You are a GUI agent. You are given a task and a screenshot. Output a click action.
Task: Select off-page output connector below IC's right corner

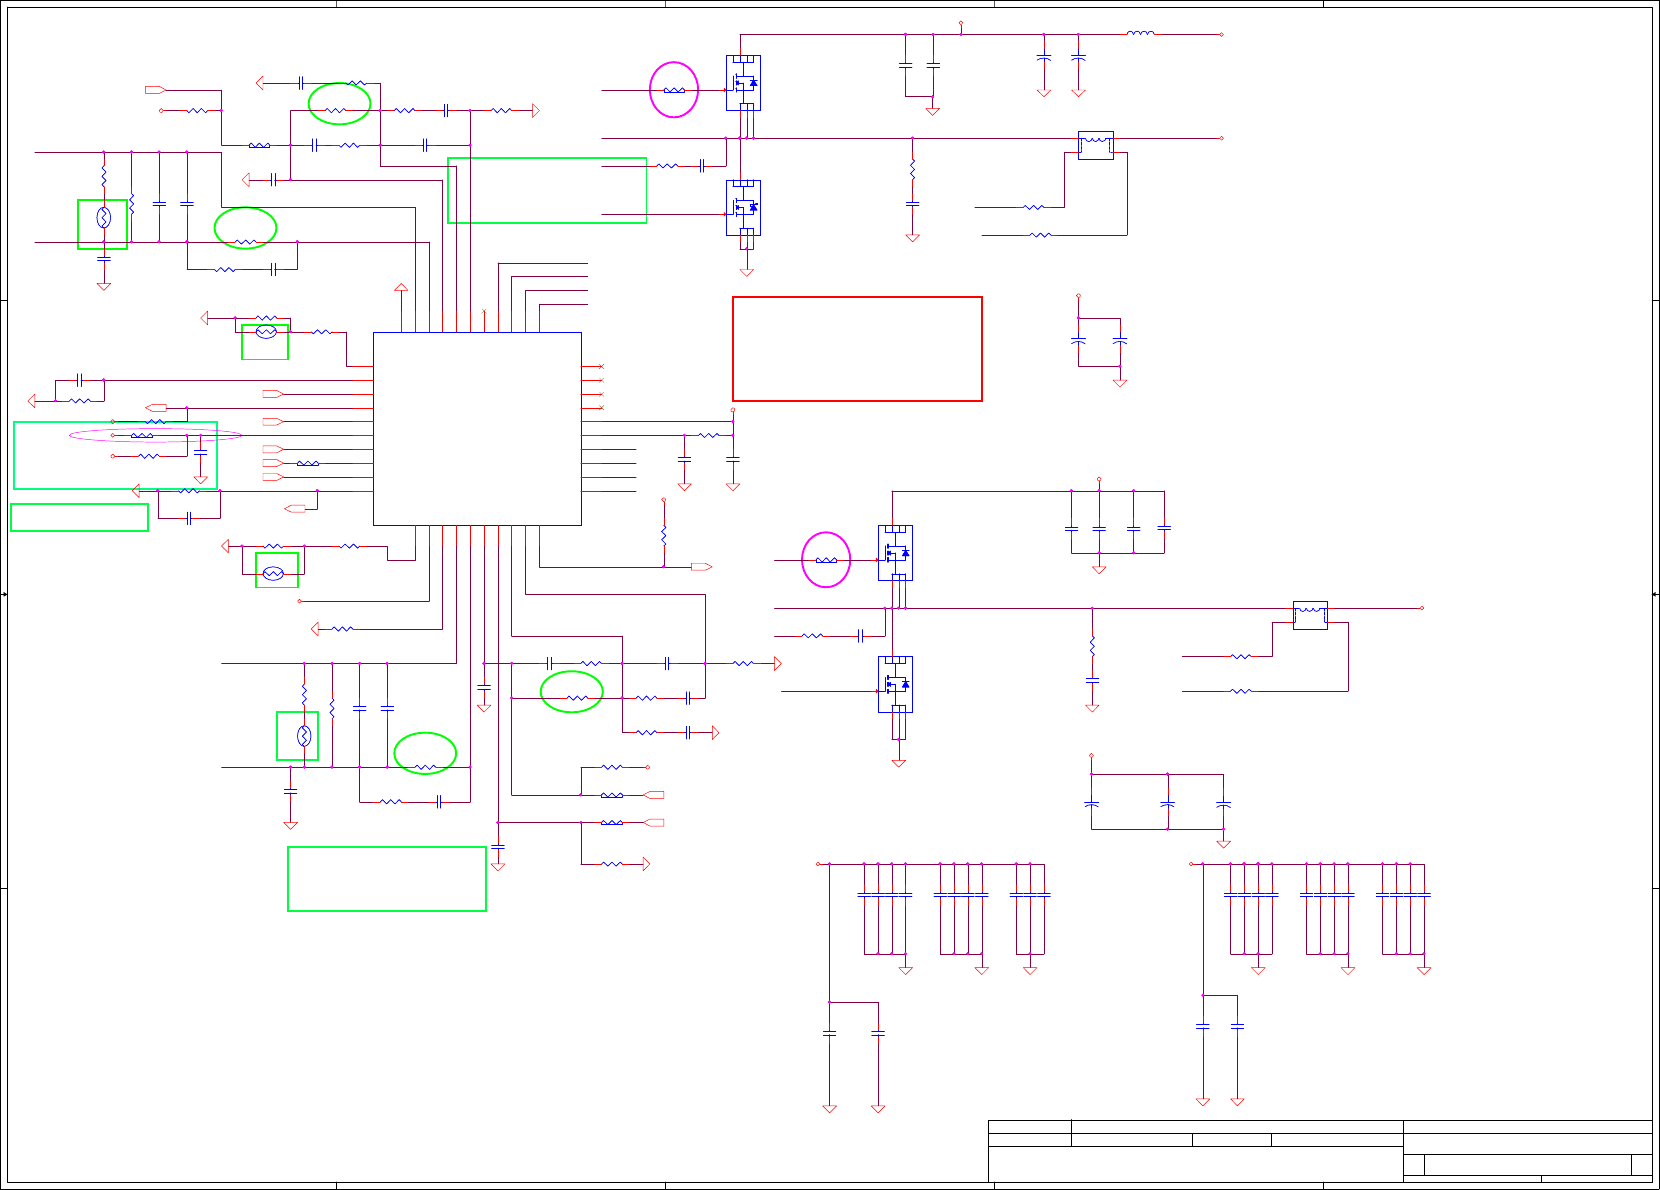coord(702,567)
